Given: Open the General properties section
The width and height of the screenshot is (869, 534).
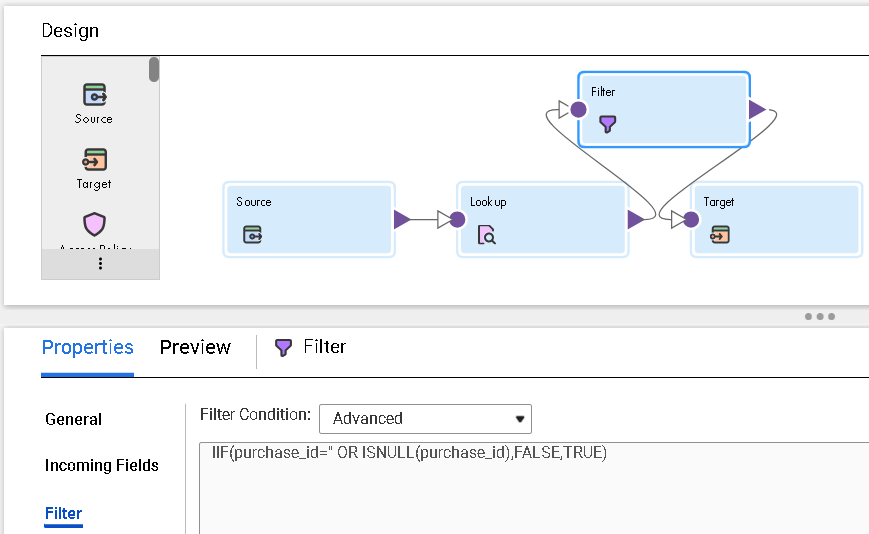Looking at the screenshot, I should 73,419.
